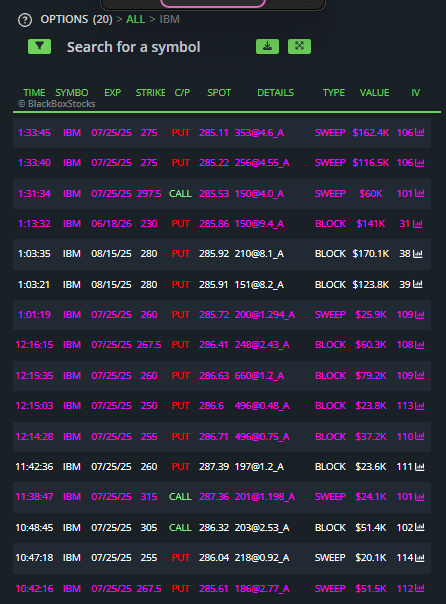
Task: Sort by the EXP column header
Action: pos(112,92)
